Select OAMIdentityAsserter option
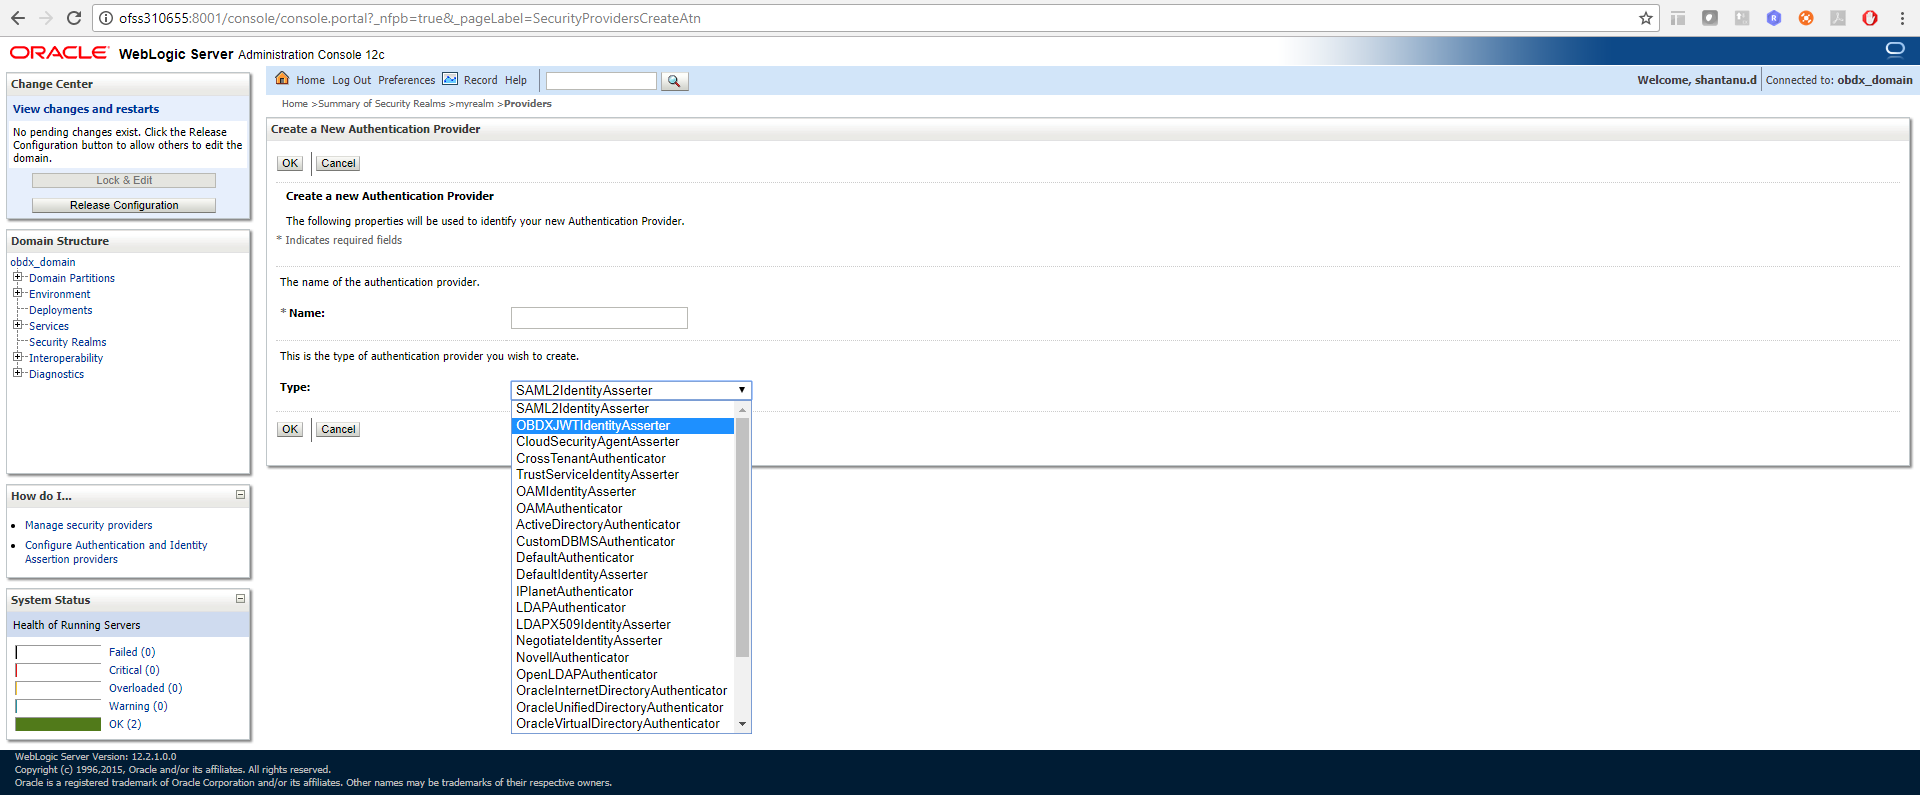1920x795 pixels. [x=623, y=492]
